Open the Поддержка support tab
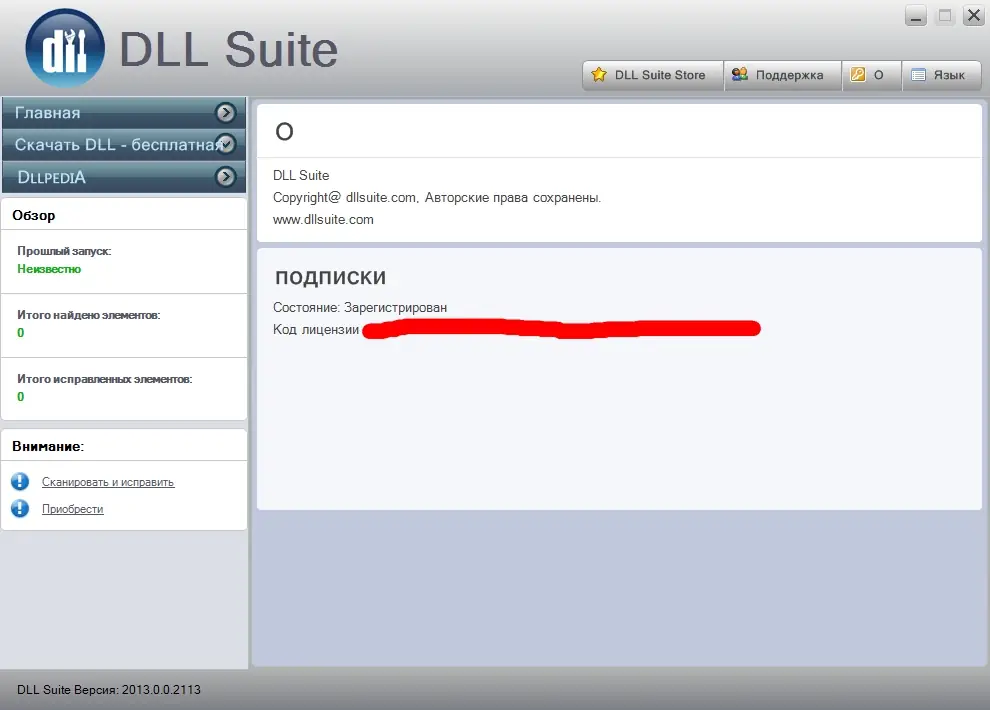 783,75
